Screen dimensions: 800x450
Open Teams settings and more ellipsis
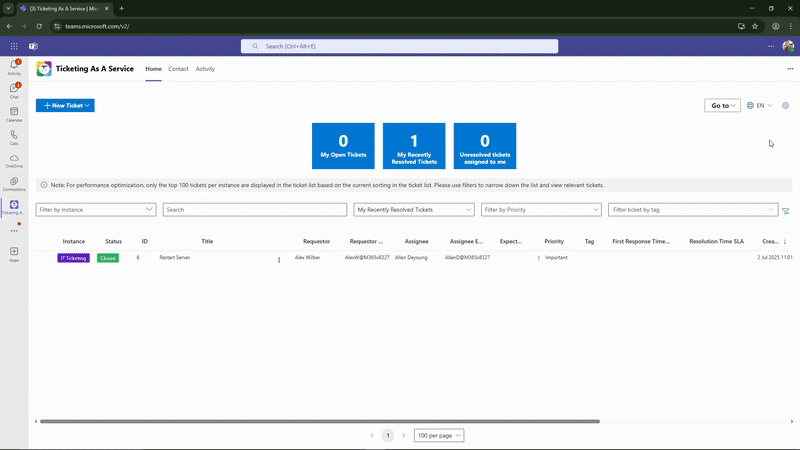coord(771,46)
